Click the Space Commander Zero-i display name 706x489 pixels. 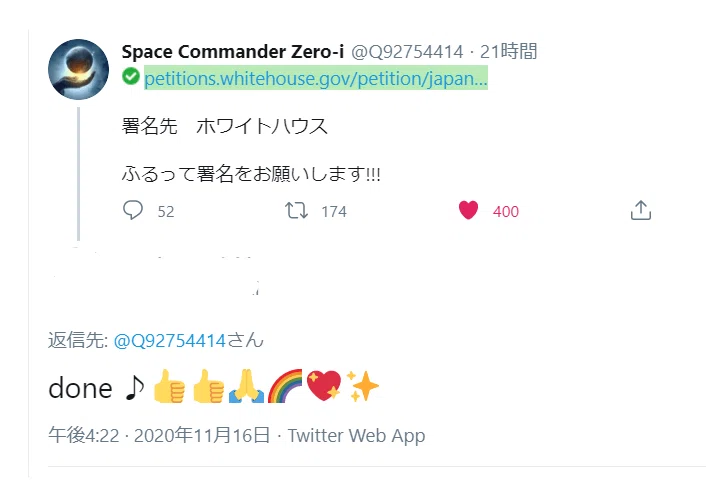click(x=233, y=52)
